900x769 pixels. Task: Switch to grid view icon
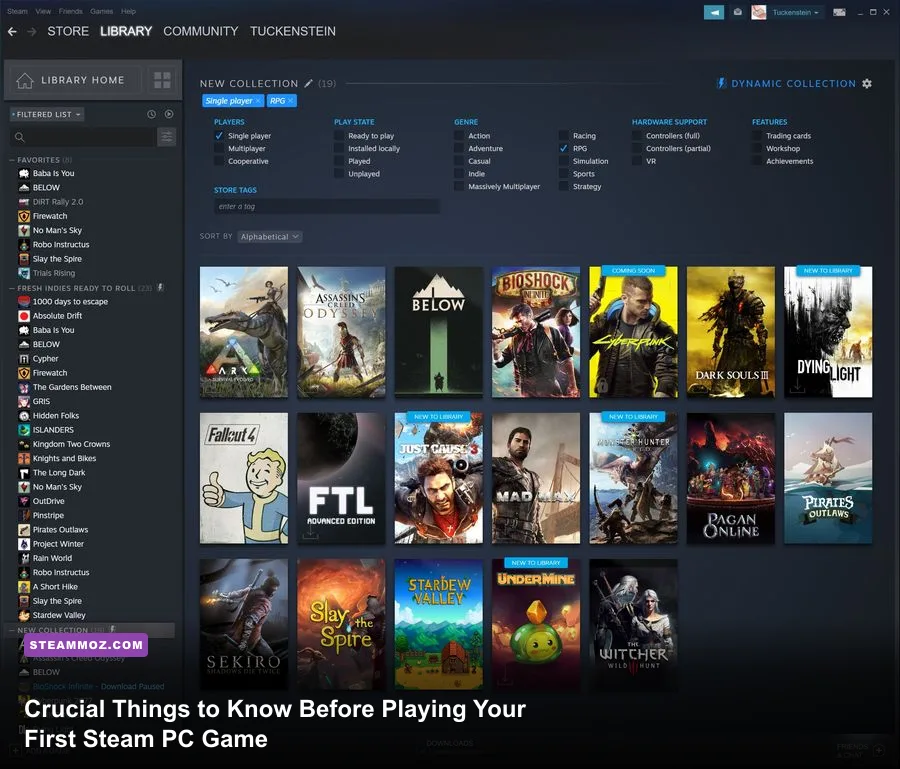click(x=162, y=80)
